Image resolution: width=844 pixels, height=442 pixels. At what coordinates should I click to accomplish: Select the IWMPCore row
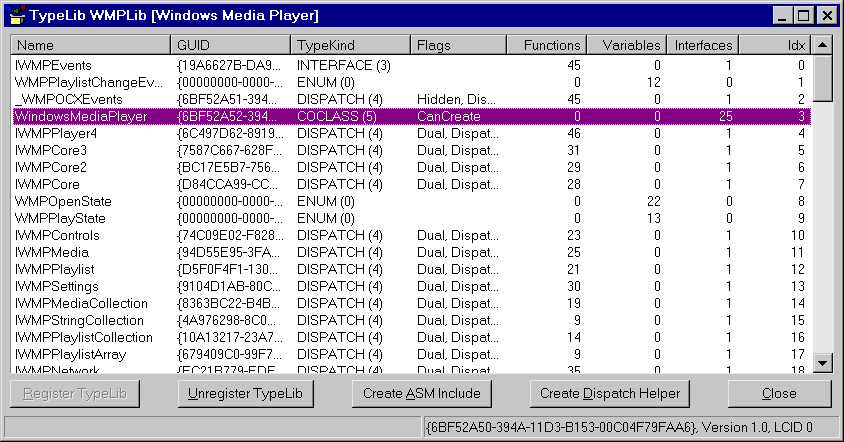411,184
